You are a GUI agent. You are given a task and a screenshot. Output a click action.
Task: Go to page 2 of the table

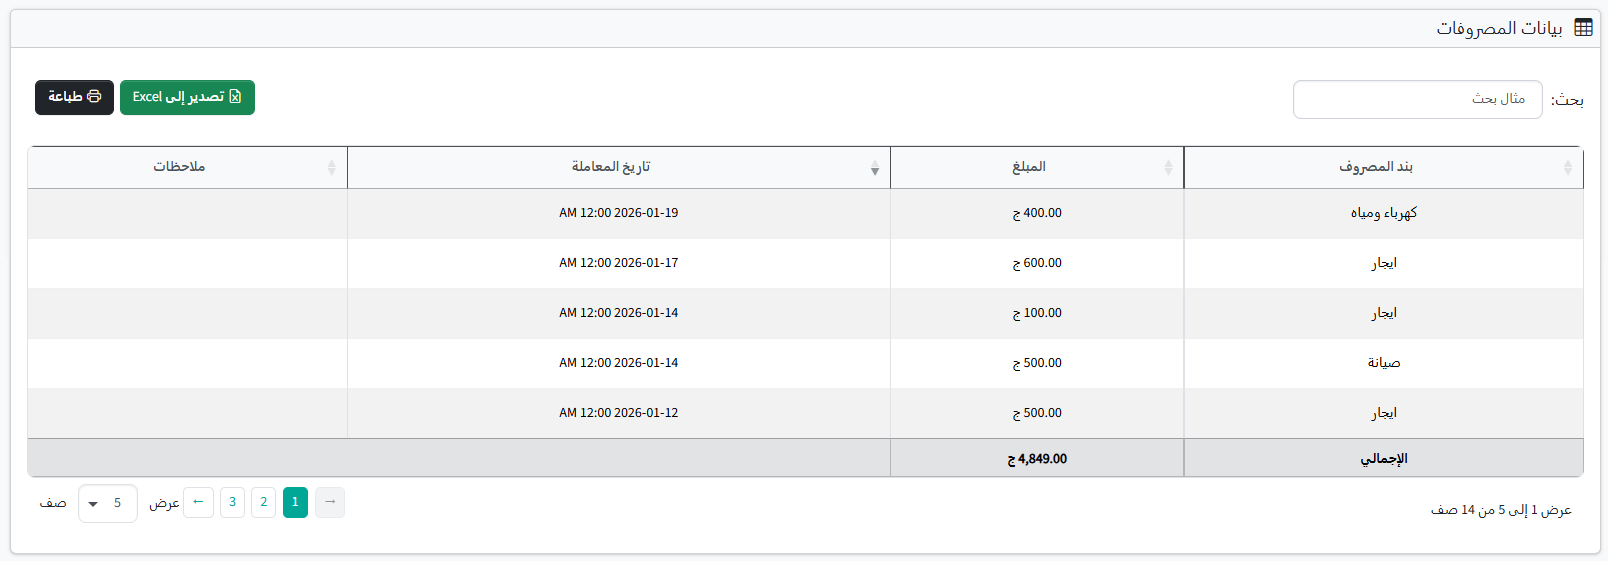(x=264, y=502)
